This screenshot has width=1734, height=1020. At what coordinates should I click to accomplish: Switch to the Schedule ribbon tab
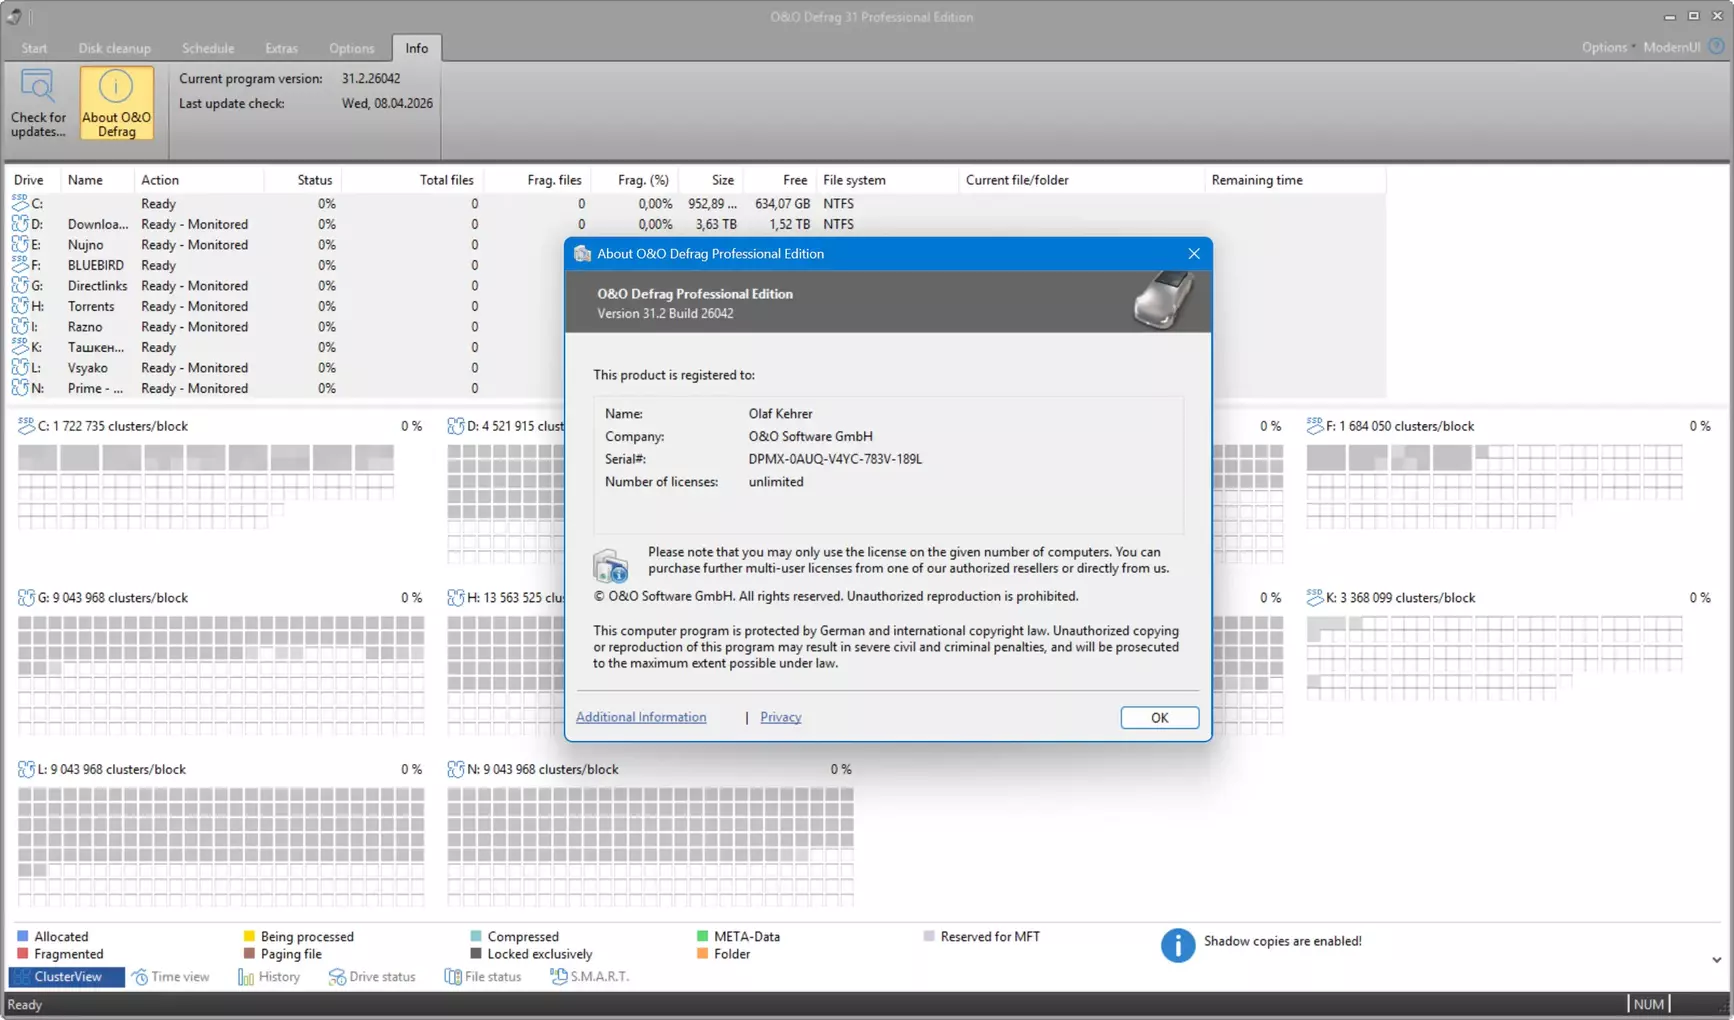(208, 48)
